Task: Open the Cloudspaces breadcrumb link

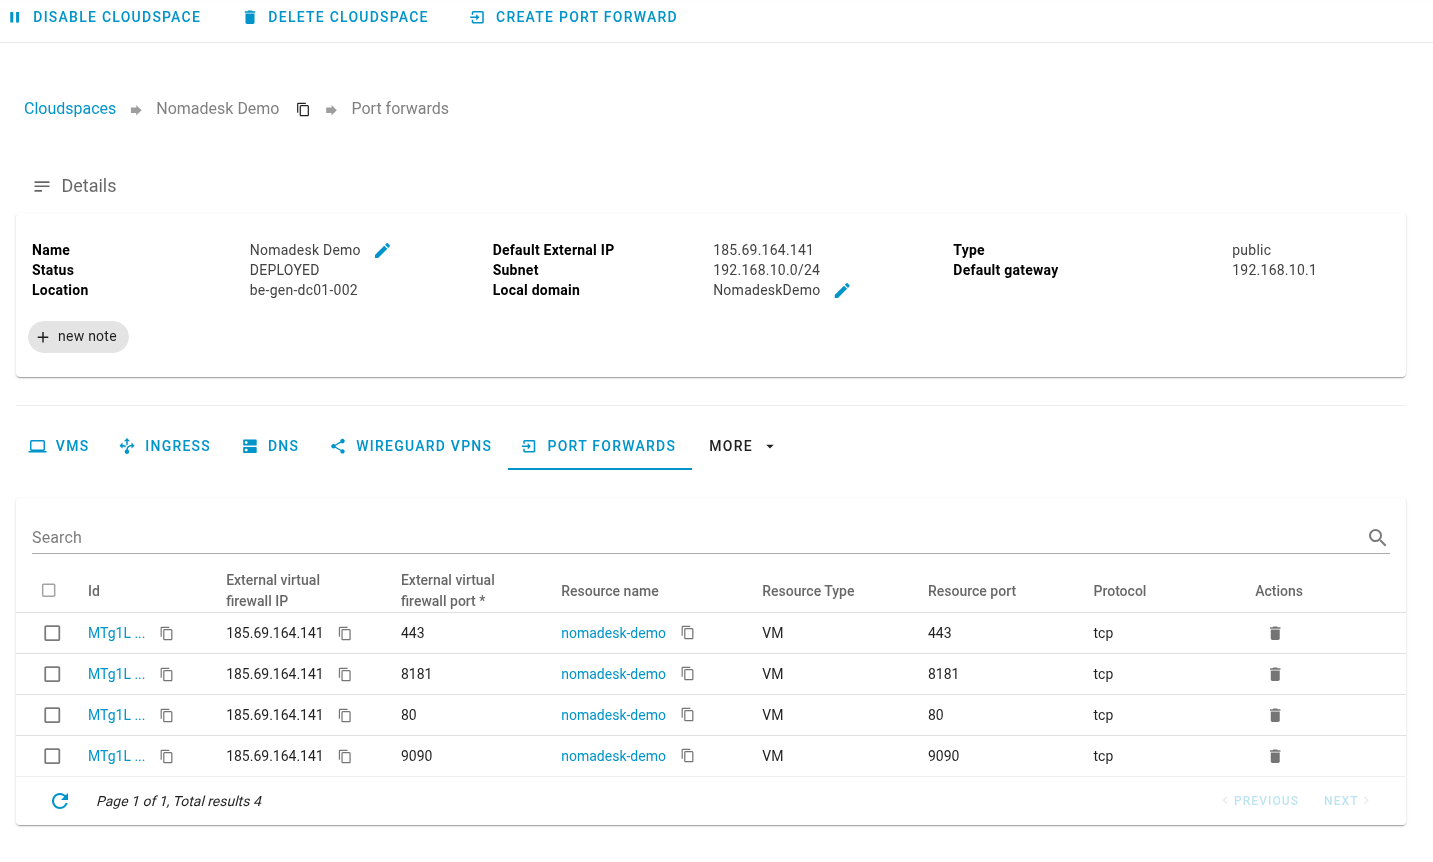Action: (70, 109)
